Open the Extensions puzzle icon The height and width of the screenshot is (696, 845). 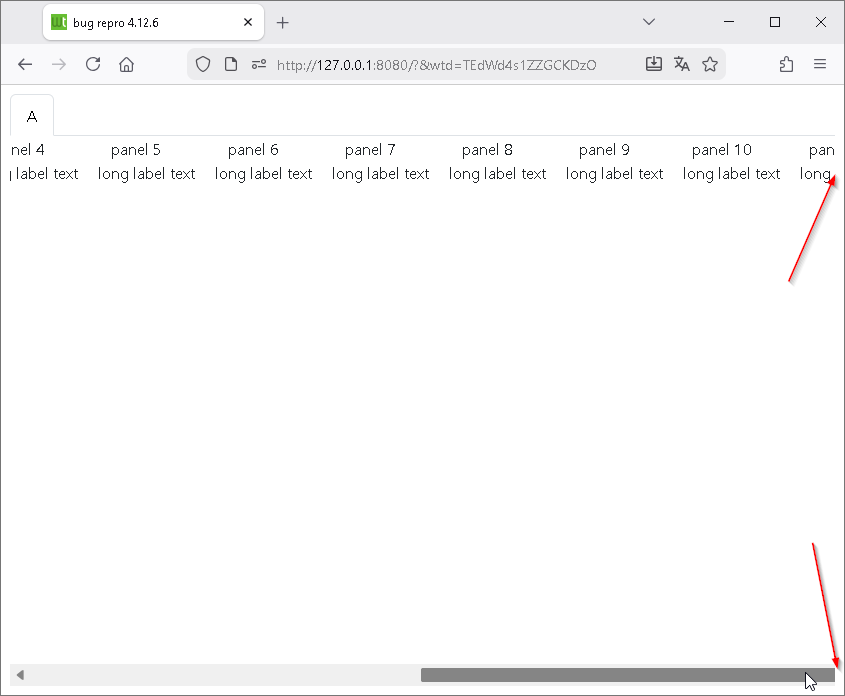coord(786,64)
